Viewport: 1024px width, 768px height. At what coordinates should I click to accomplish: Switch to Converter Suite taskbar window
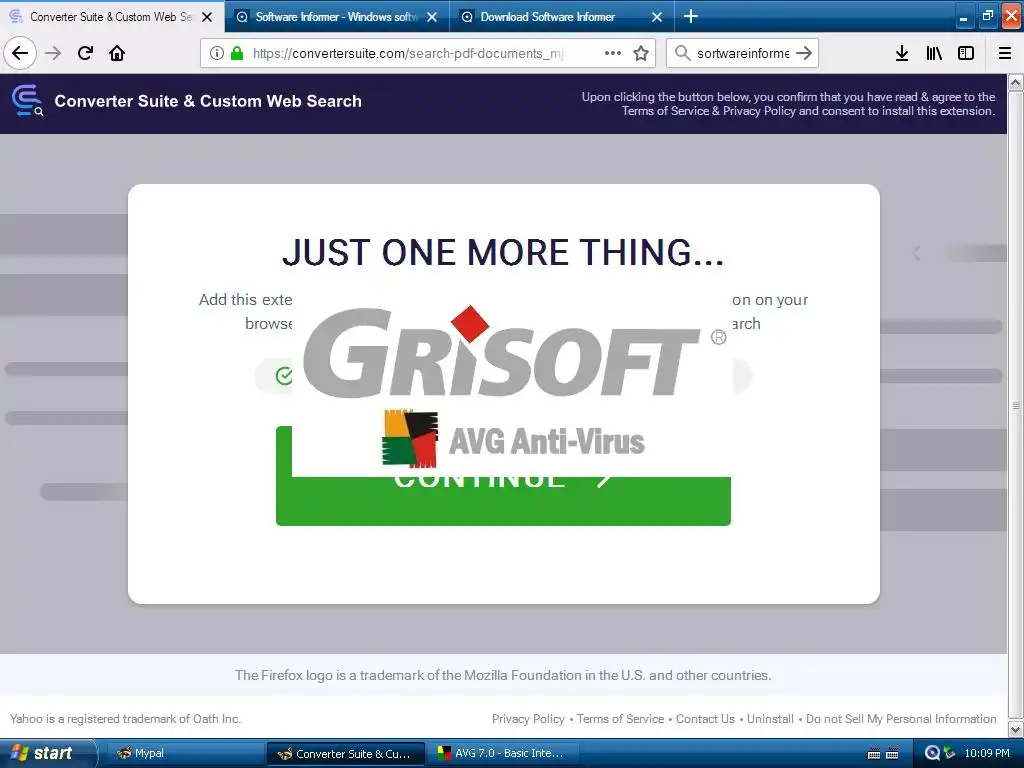(346, 753)
